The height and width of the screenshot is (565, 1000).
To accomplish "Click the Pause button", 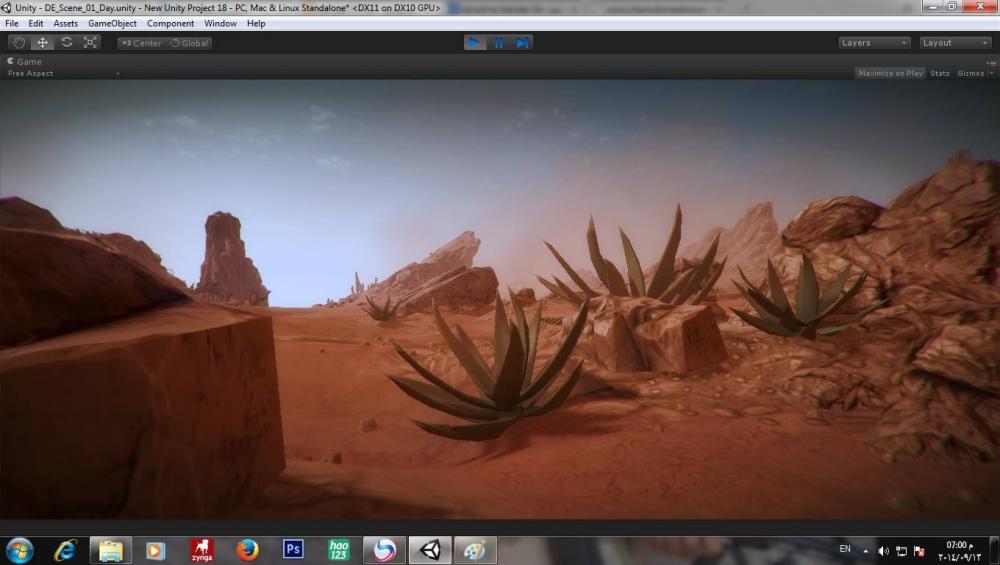I will pyautogui.click(x=498, y=43).
